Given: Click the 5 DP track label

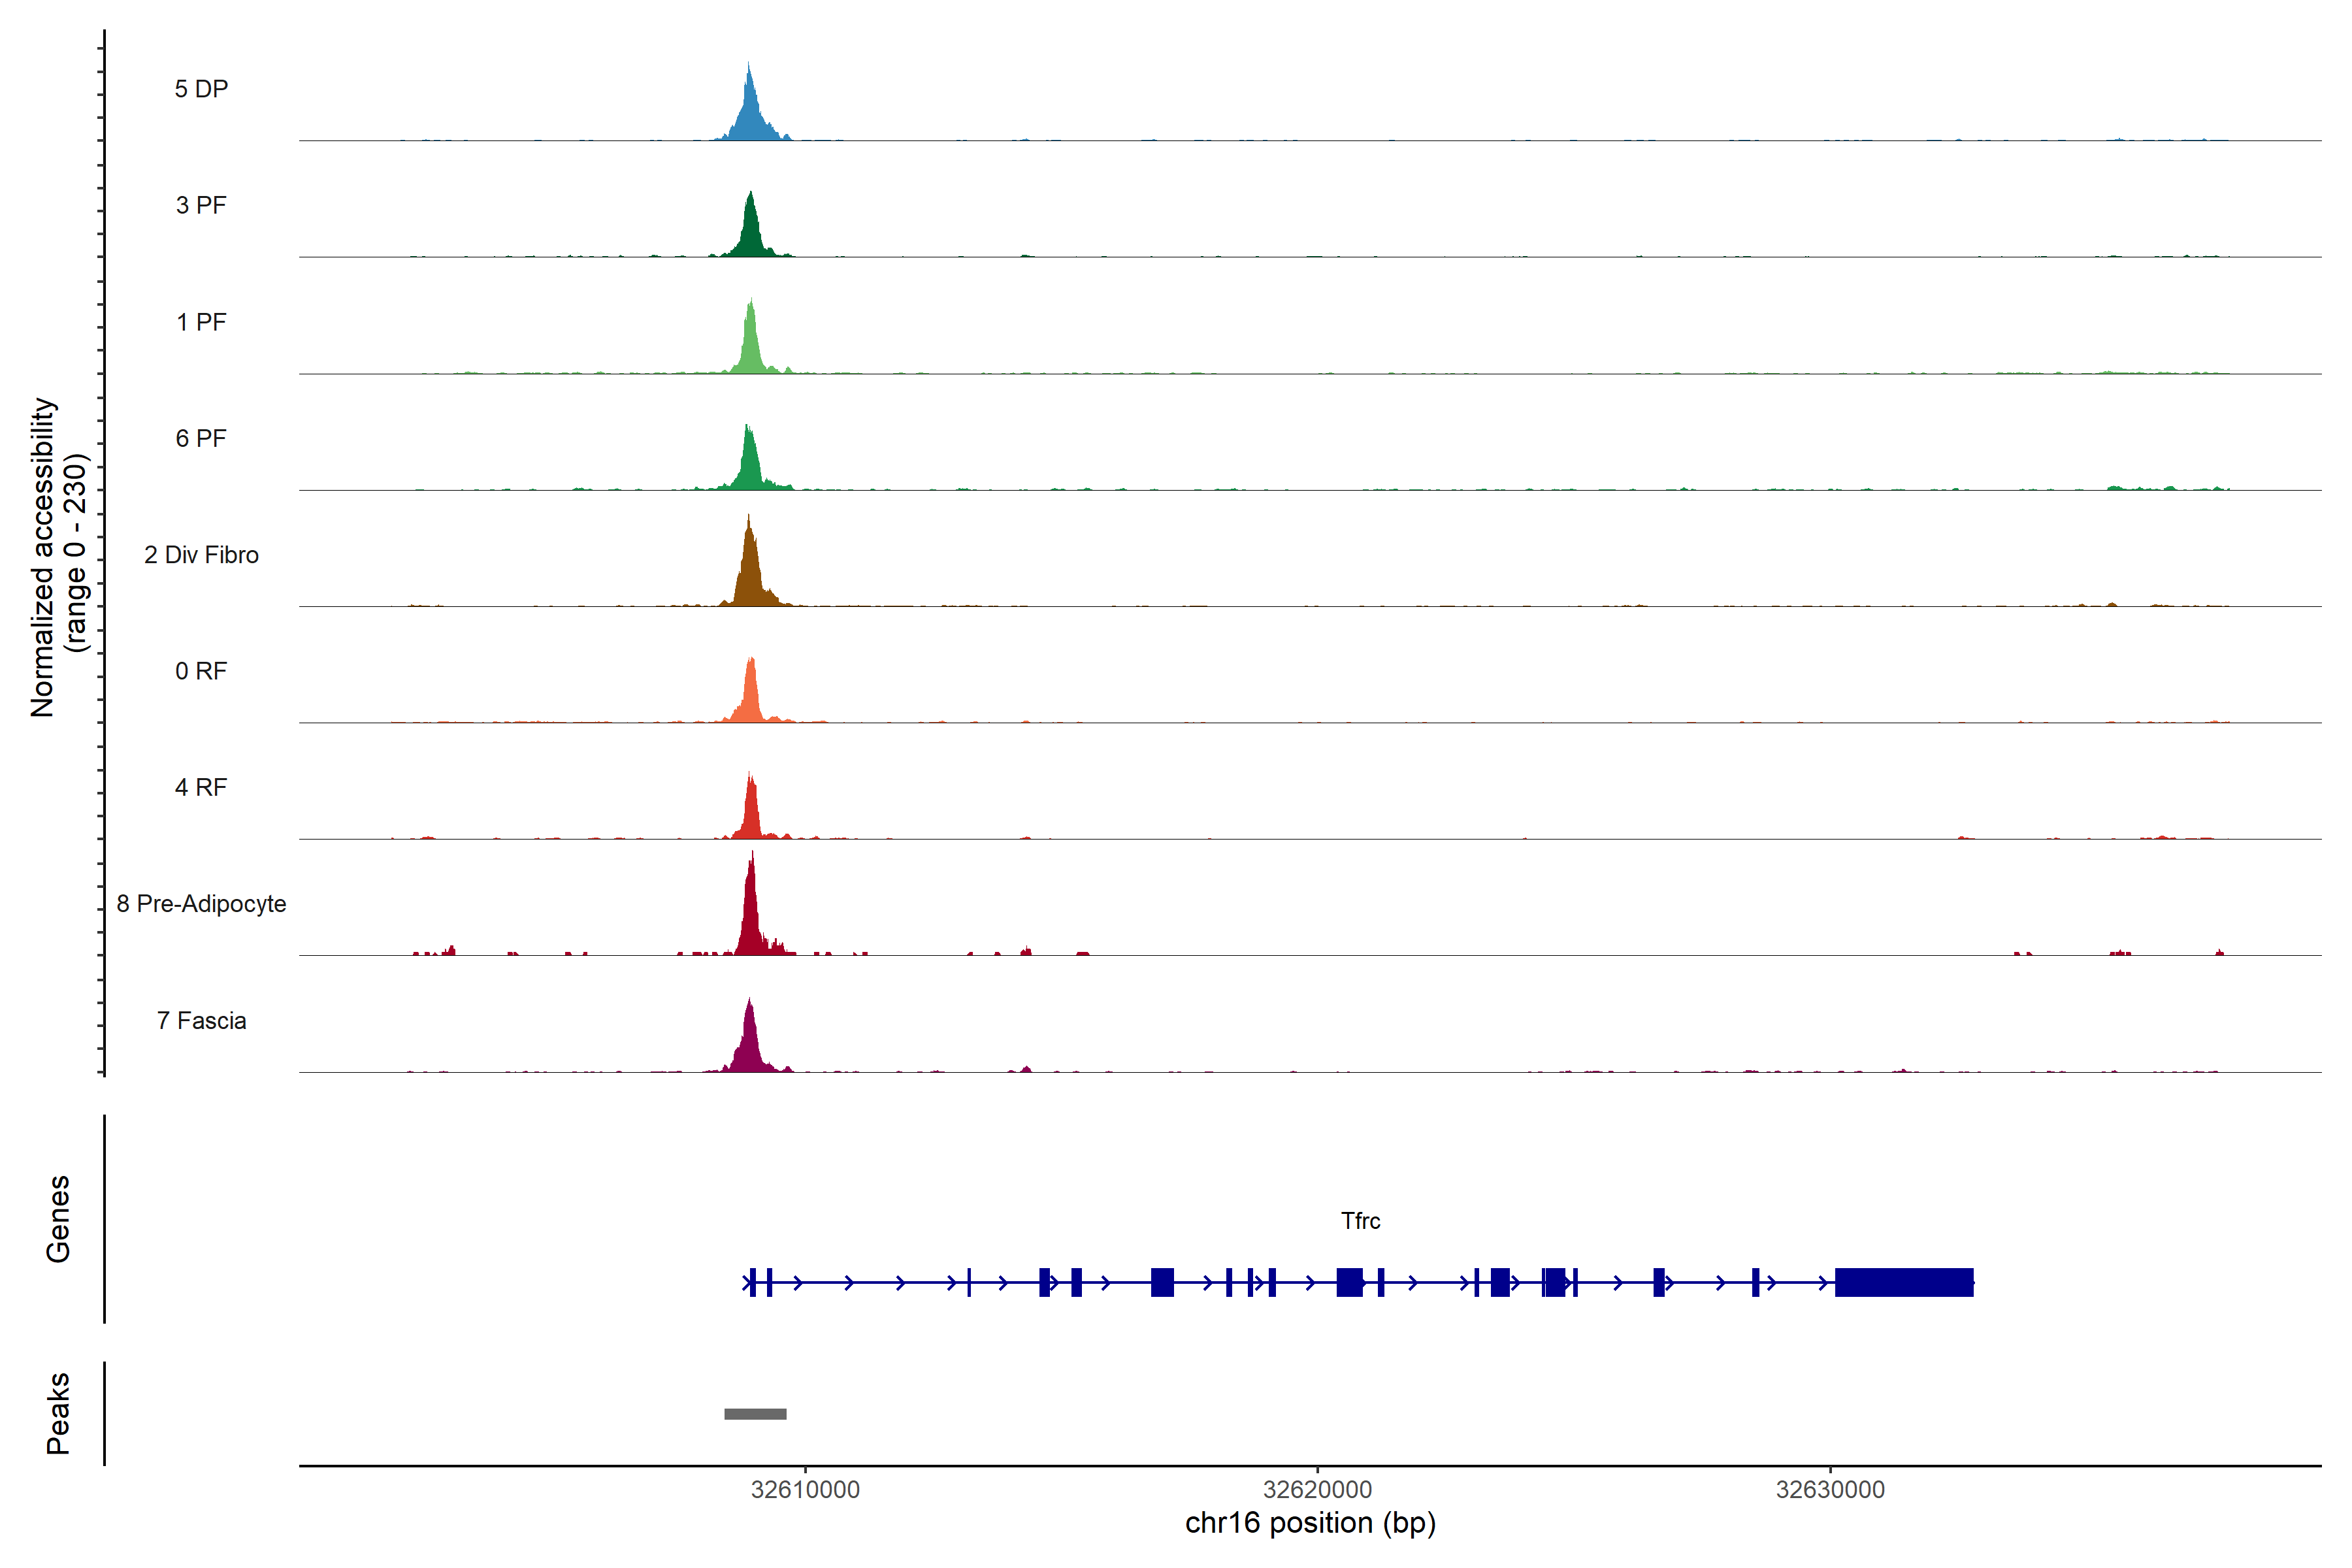Looking at the screenshot, I should coord(201,89).
